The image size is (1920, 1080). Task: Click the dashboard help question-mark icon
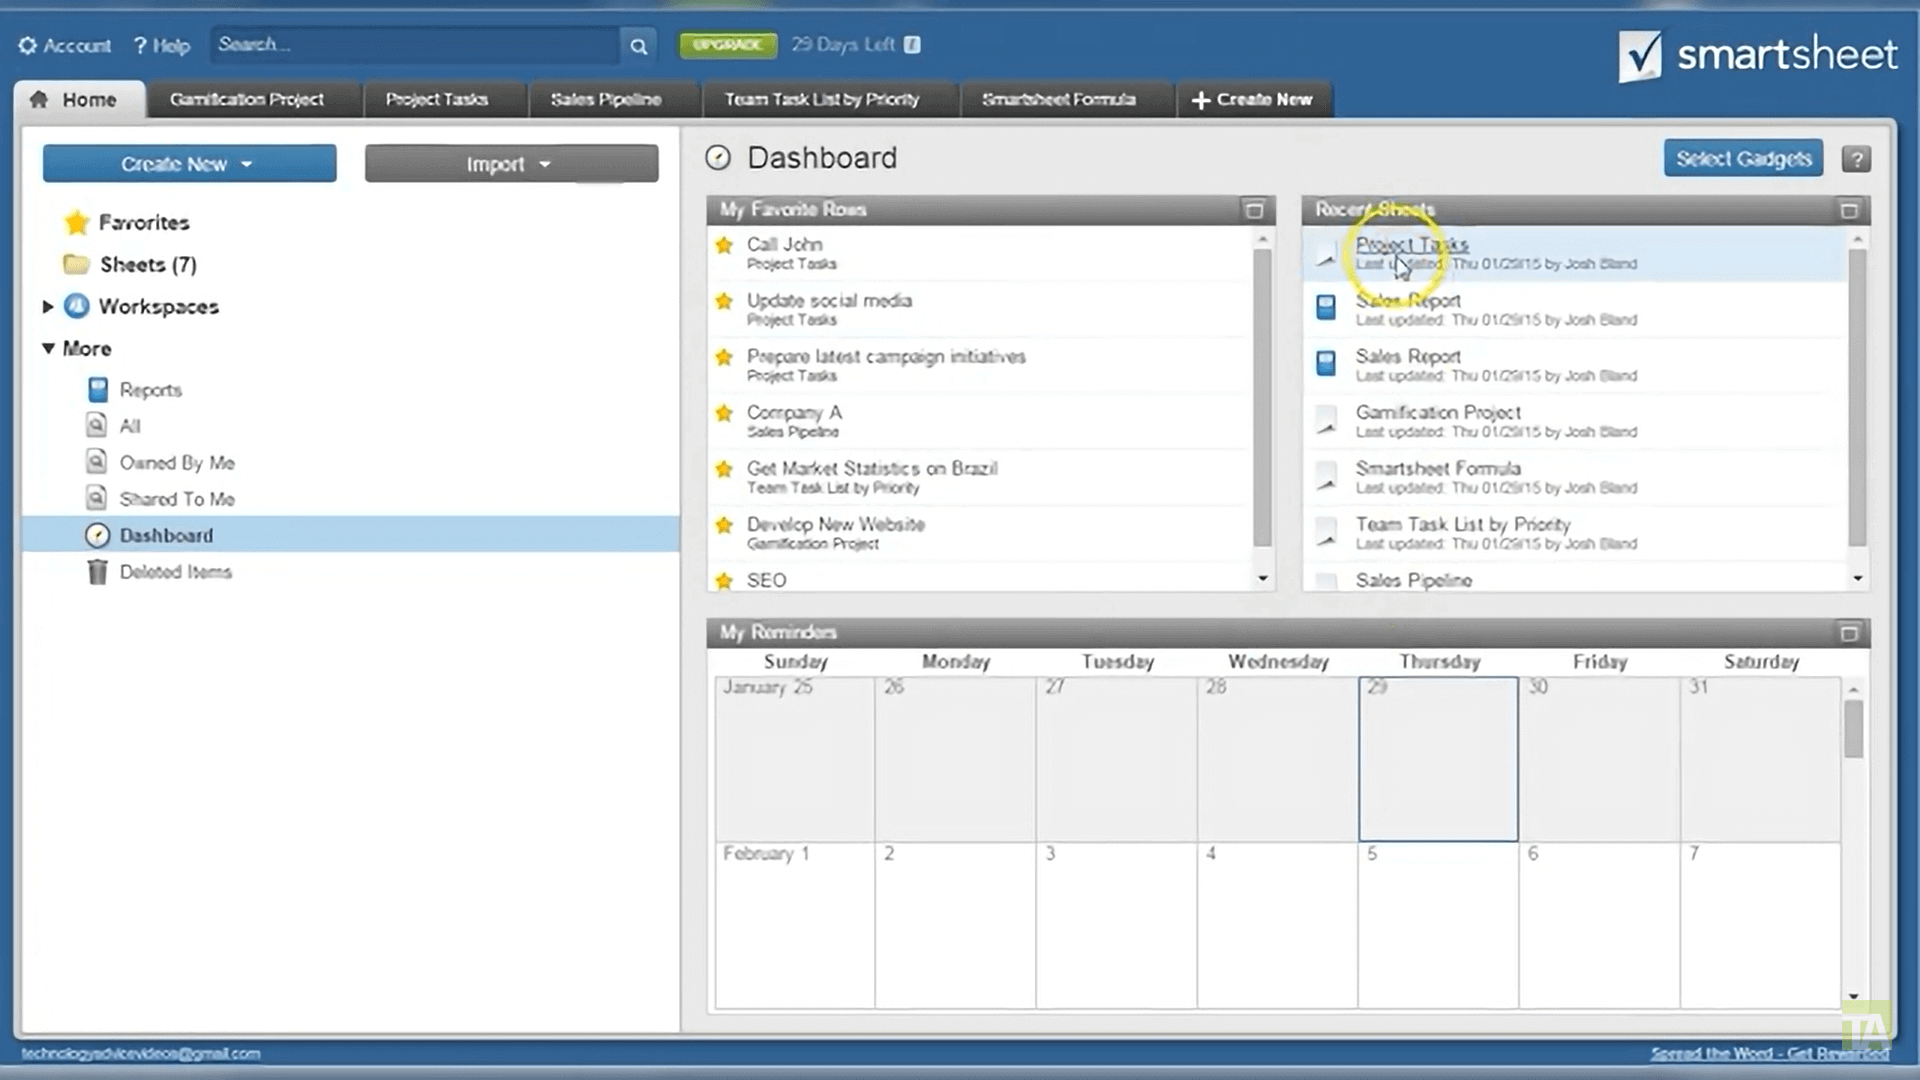pos(1856,159)
